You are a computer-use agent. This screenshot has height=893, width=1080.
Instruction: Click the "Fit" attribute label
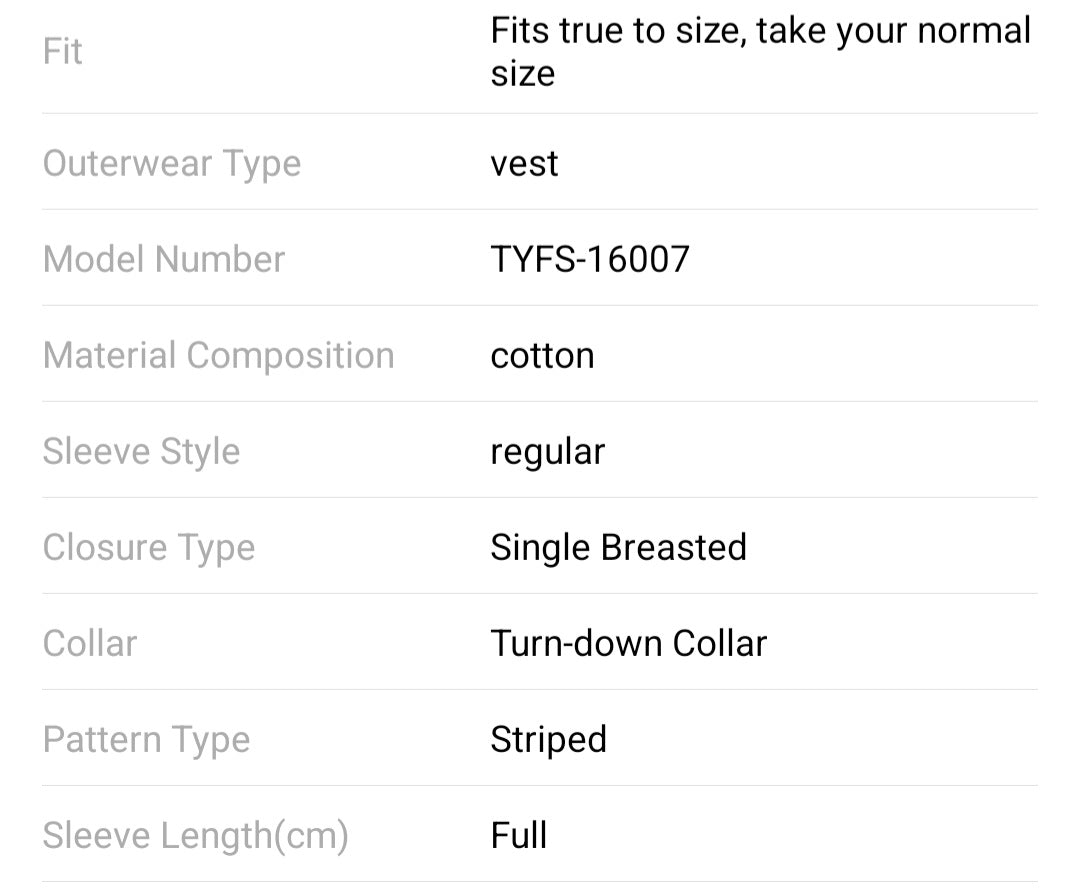tap(62, 51)
